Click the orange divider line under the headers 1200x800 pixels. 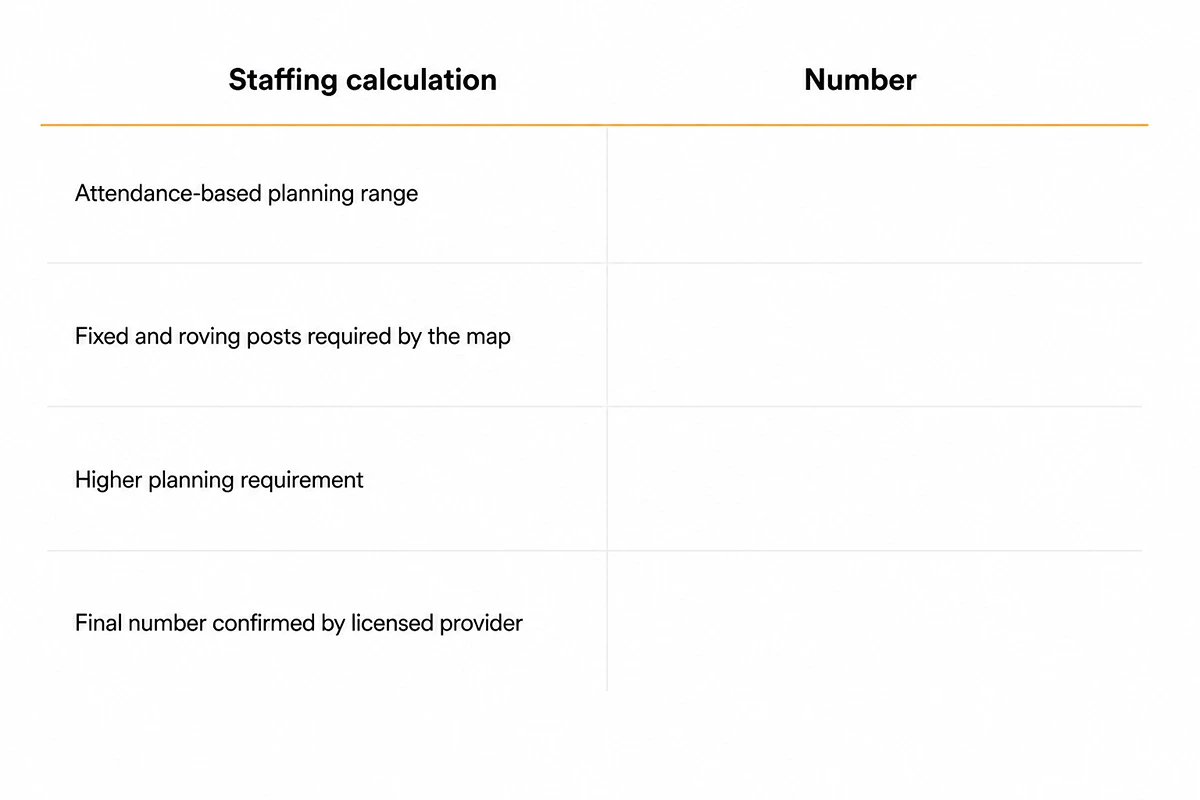click(594, 125)
